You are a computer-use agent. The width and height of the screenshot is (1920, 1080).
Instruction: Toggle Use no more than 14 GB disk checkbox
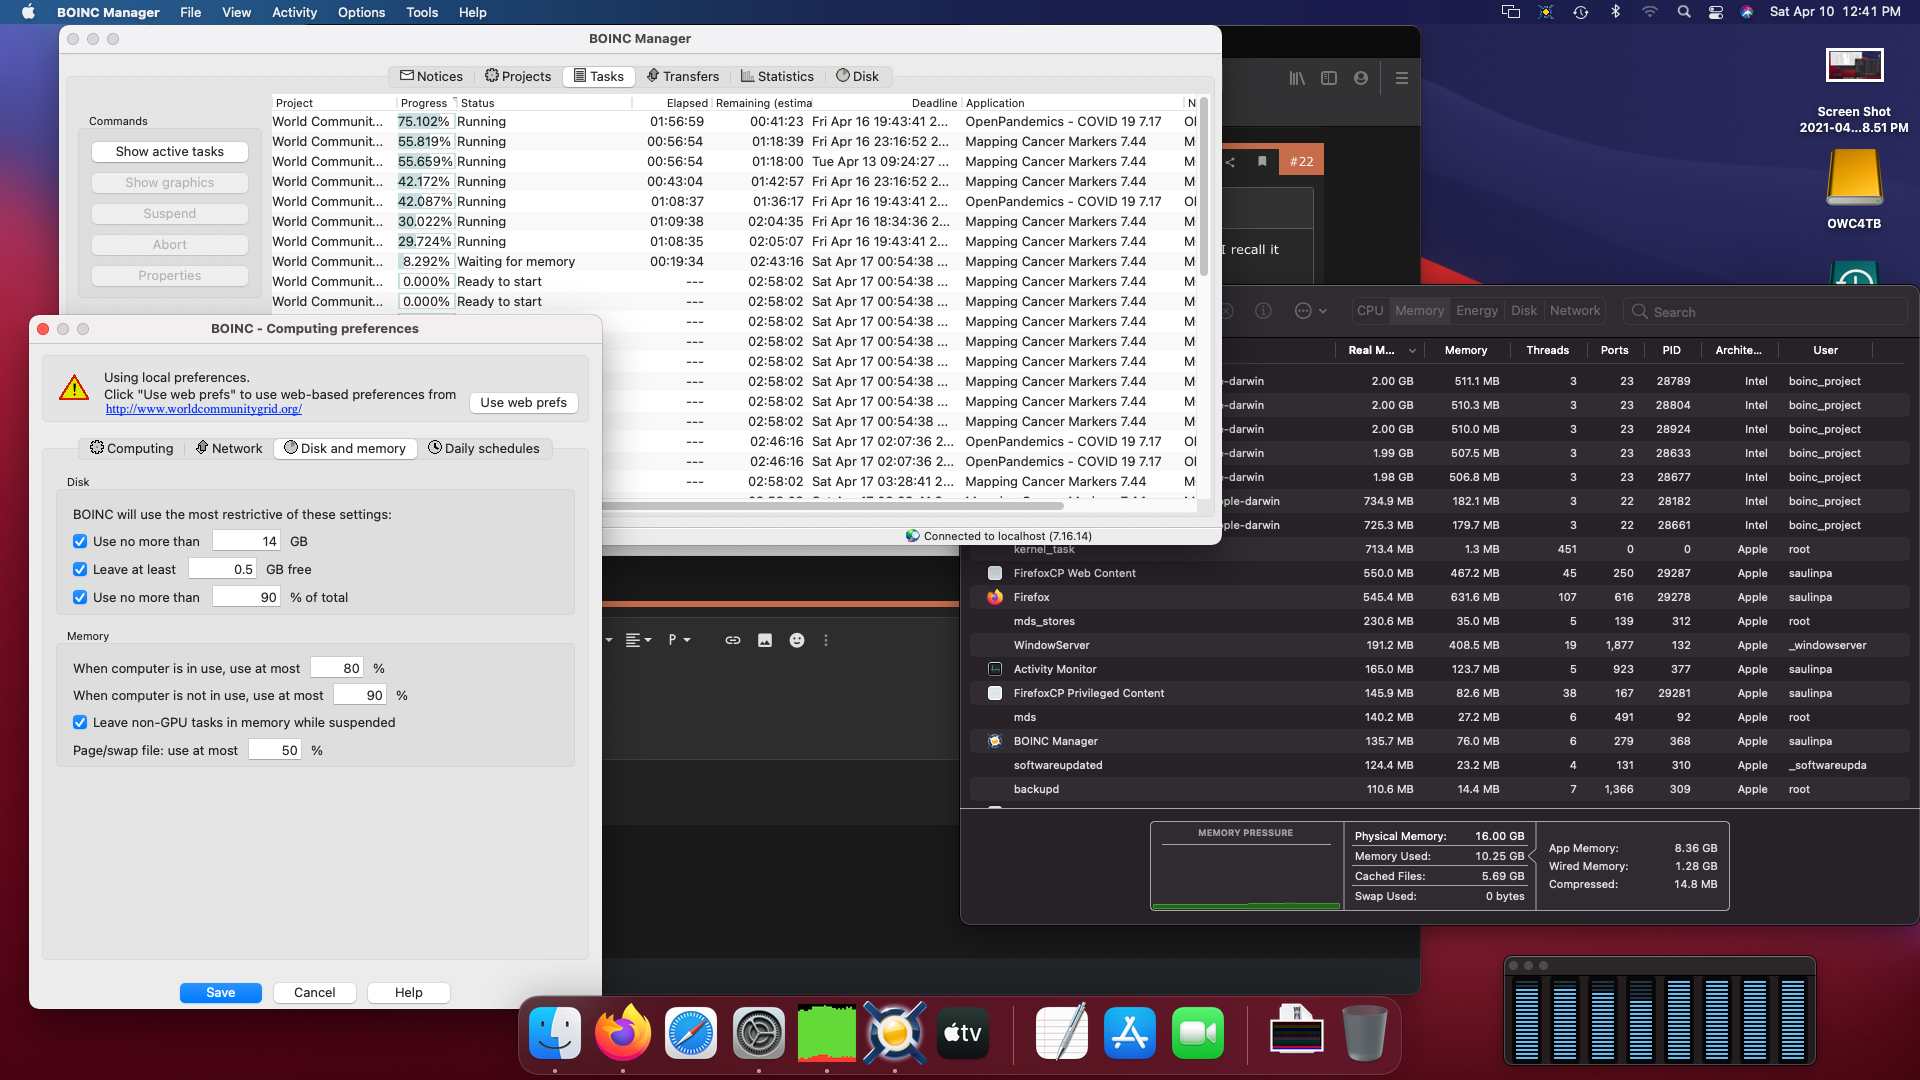pyautogui.click(x=80, y=541)
